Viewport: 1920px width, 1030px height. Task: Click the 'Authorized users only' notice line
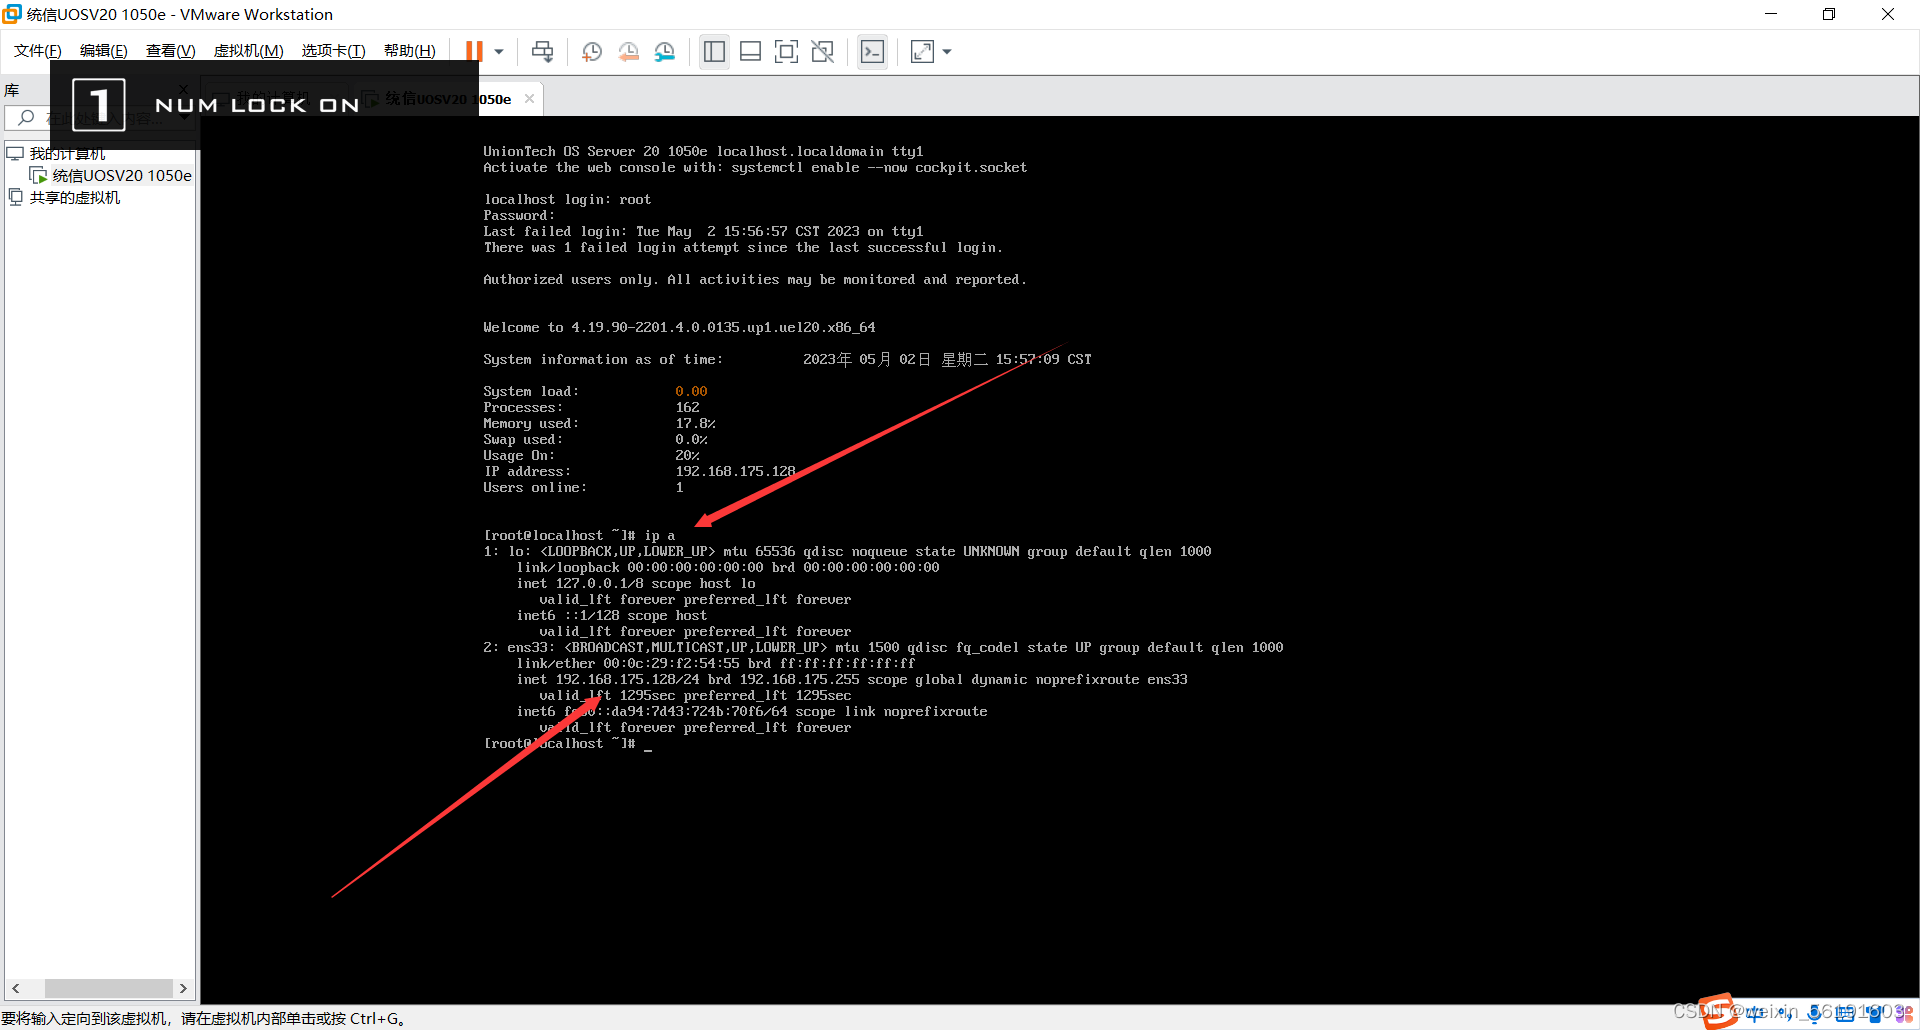coord(755,279)
